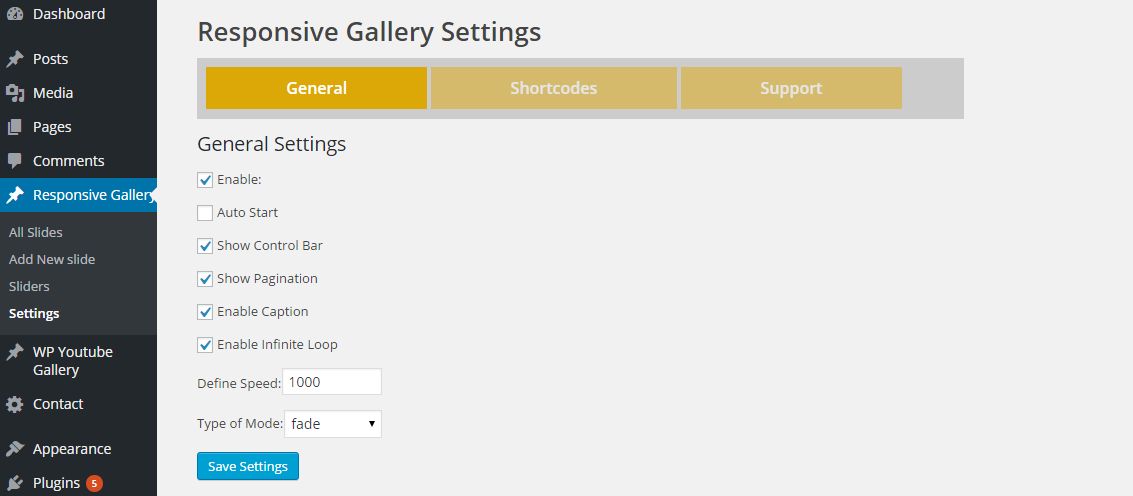Click the Save Settings button
The height and width of the screenshot is (496, 1133).
(248, 467)
